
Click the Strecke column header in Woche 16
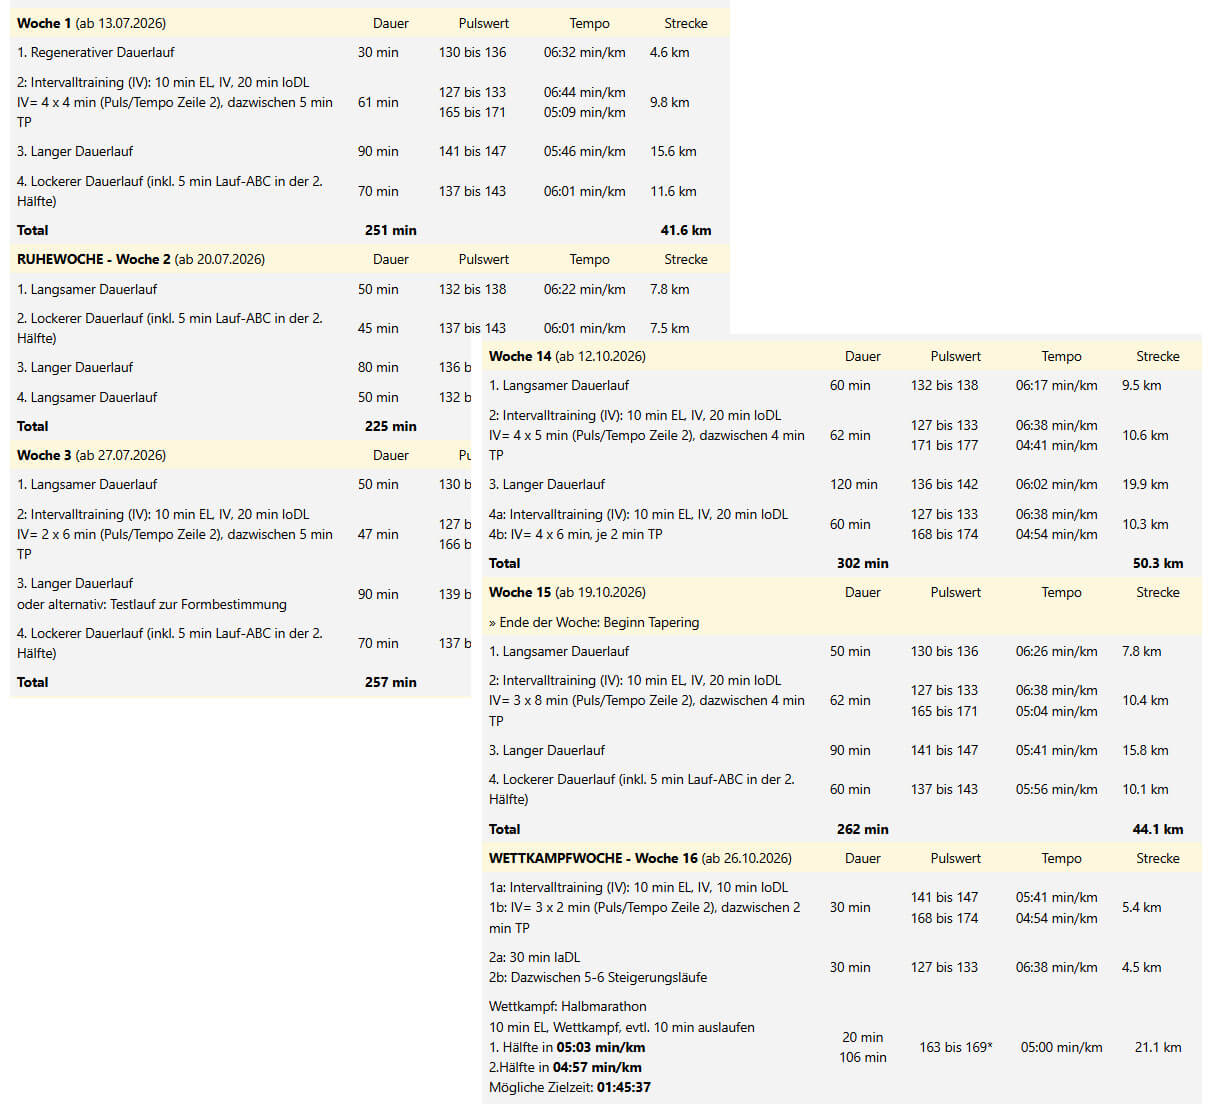point(1157,858)
